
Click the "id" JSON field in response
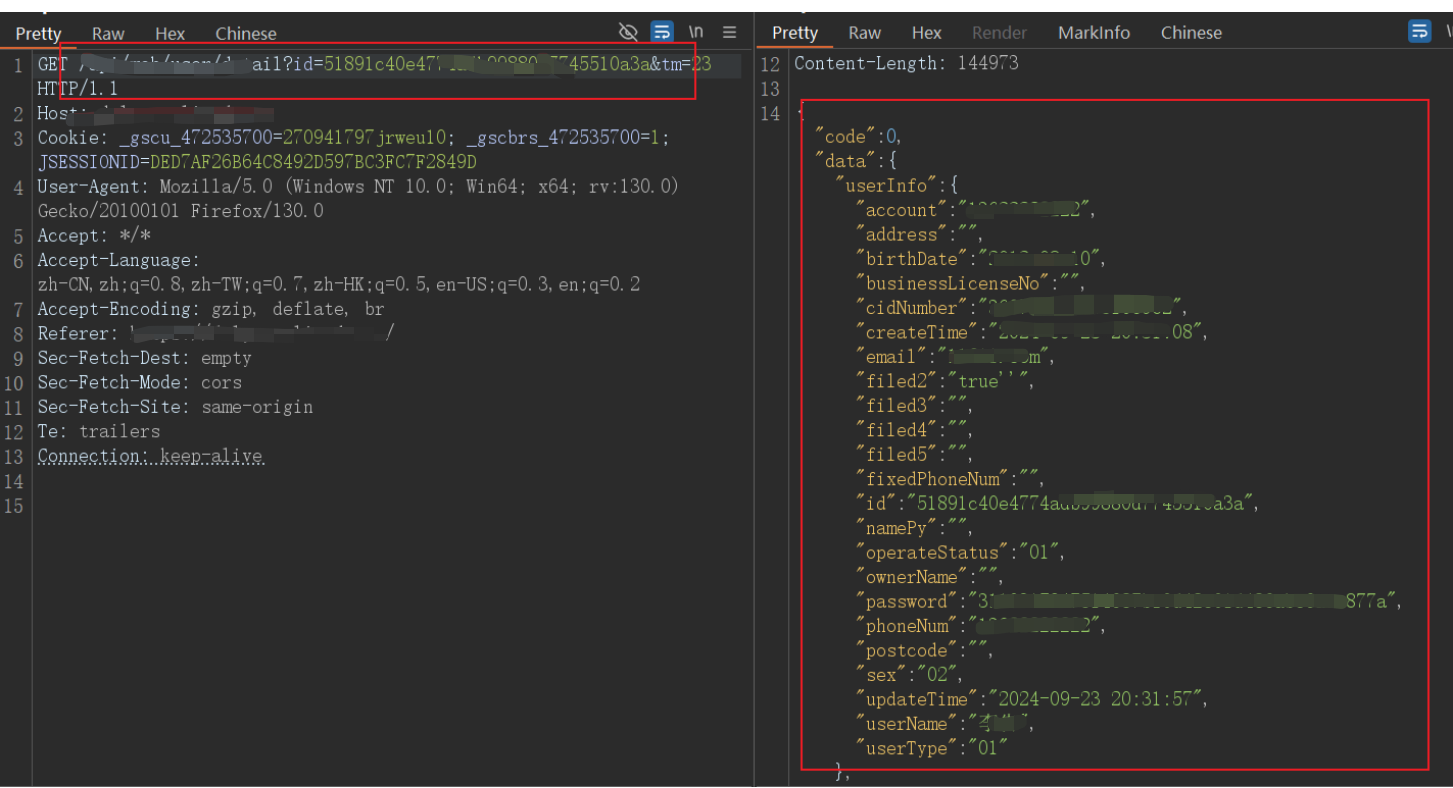point(1057,504)
